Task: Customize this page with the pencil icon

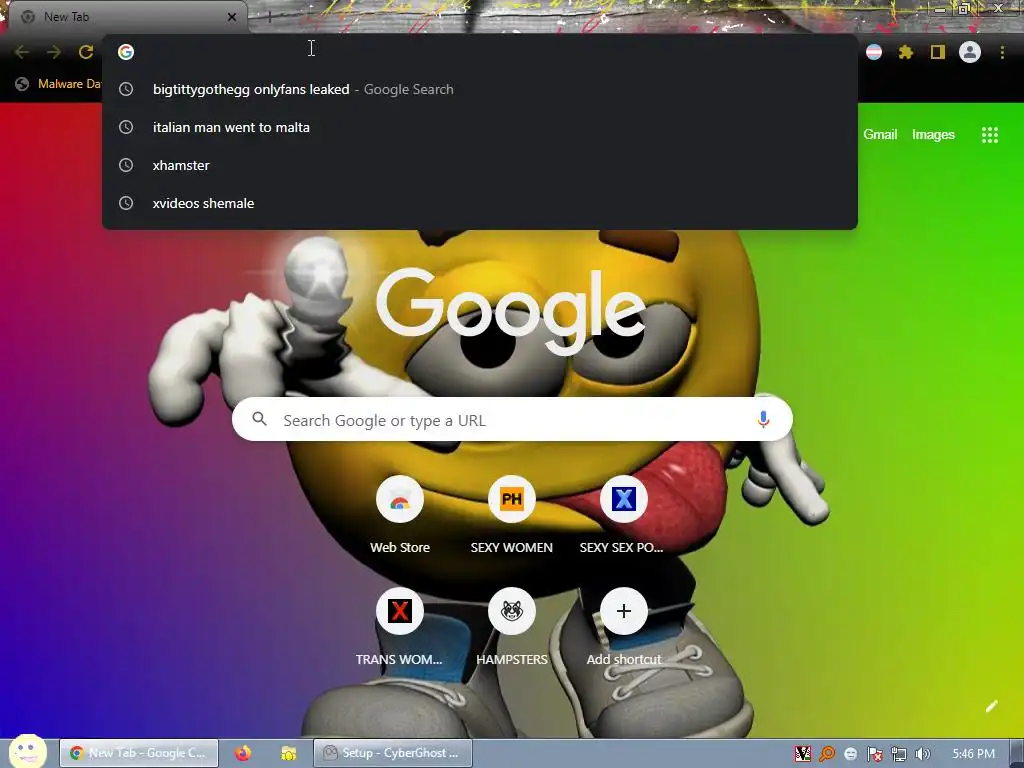Action: tap(991, 706)
